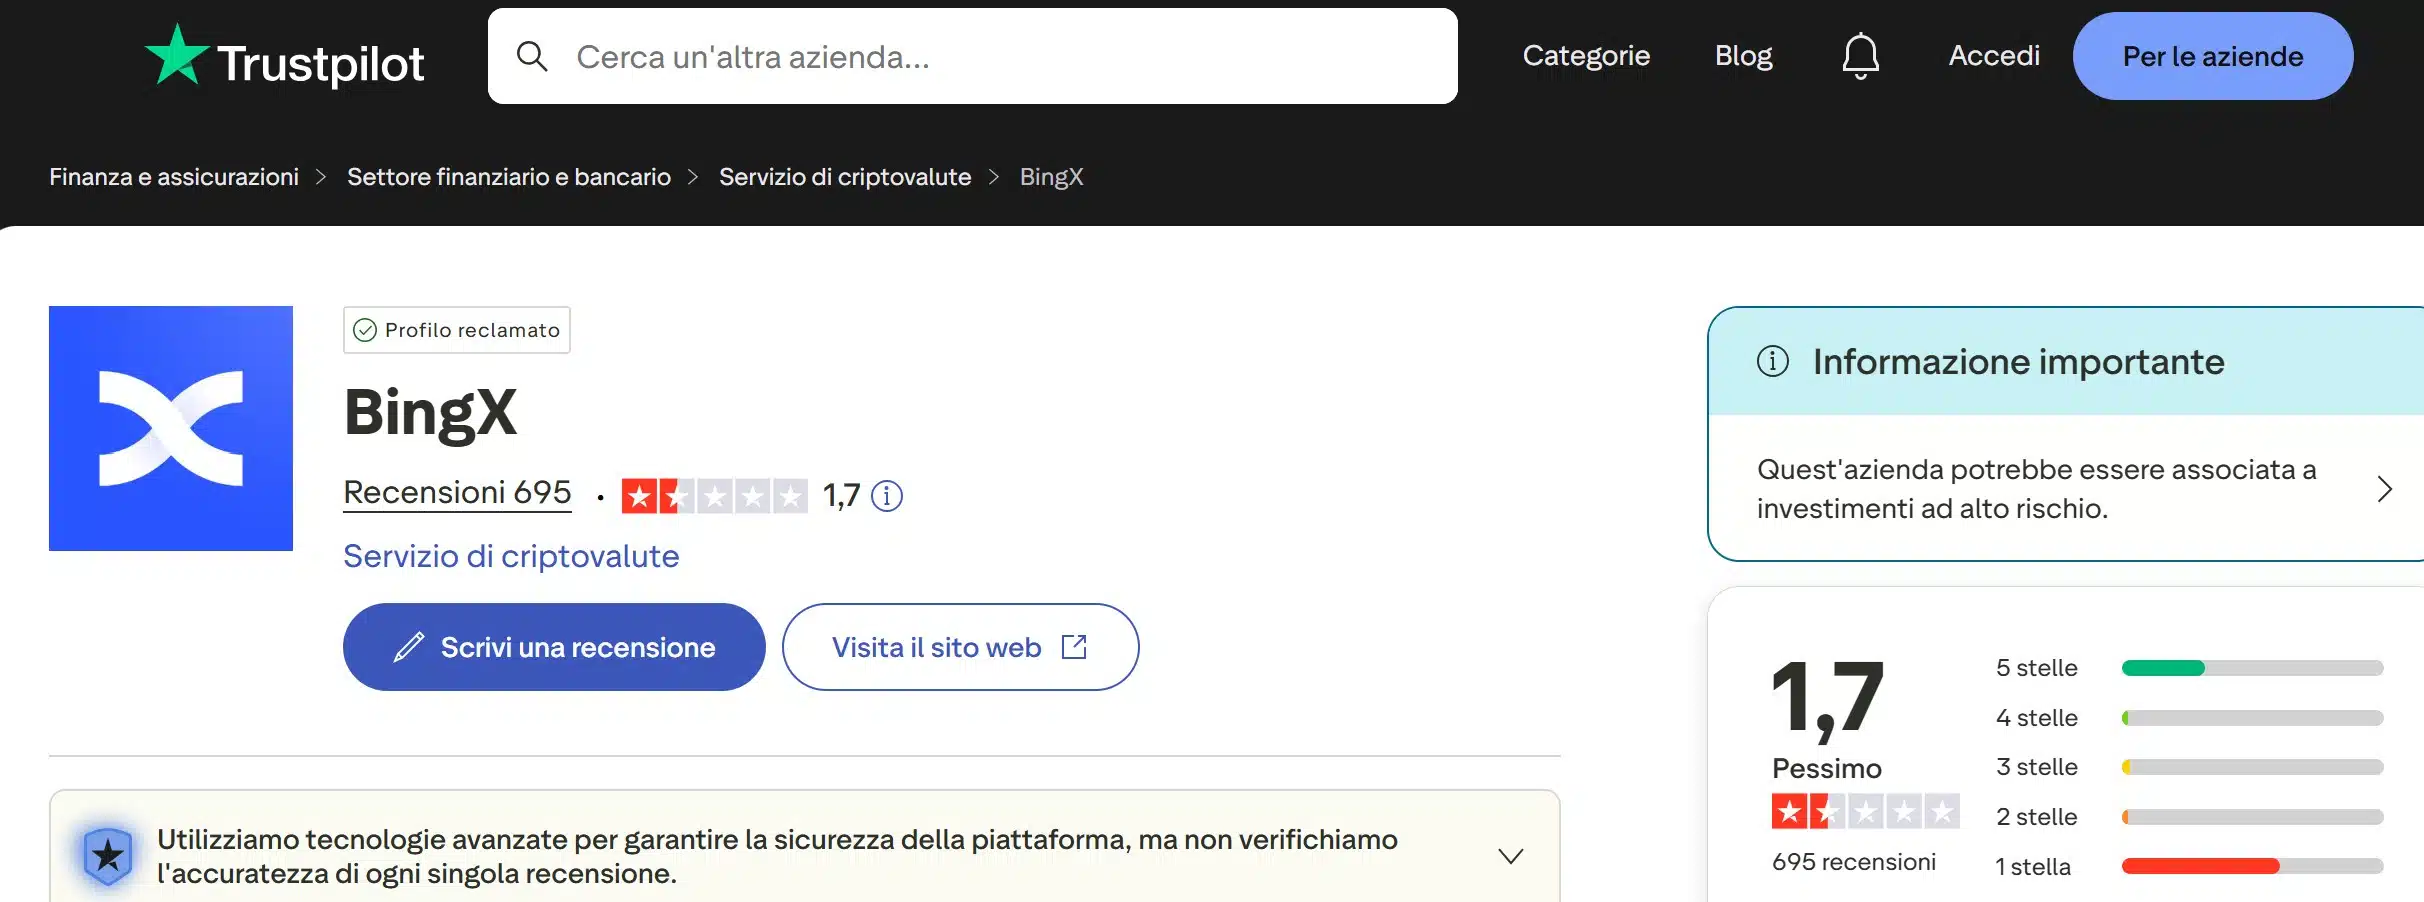Expand the platform security disclaimer chevron
This screenshot has width=2424, height=902.
(x=1510, y=855)
